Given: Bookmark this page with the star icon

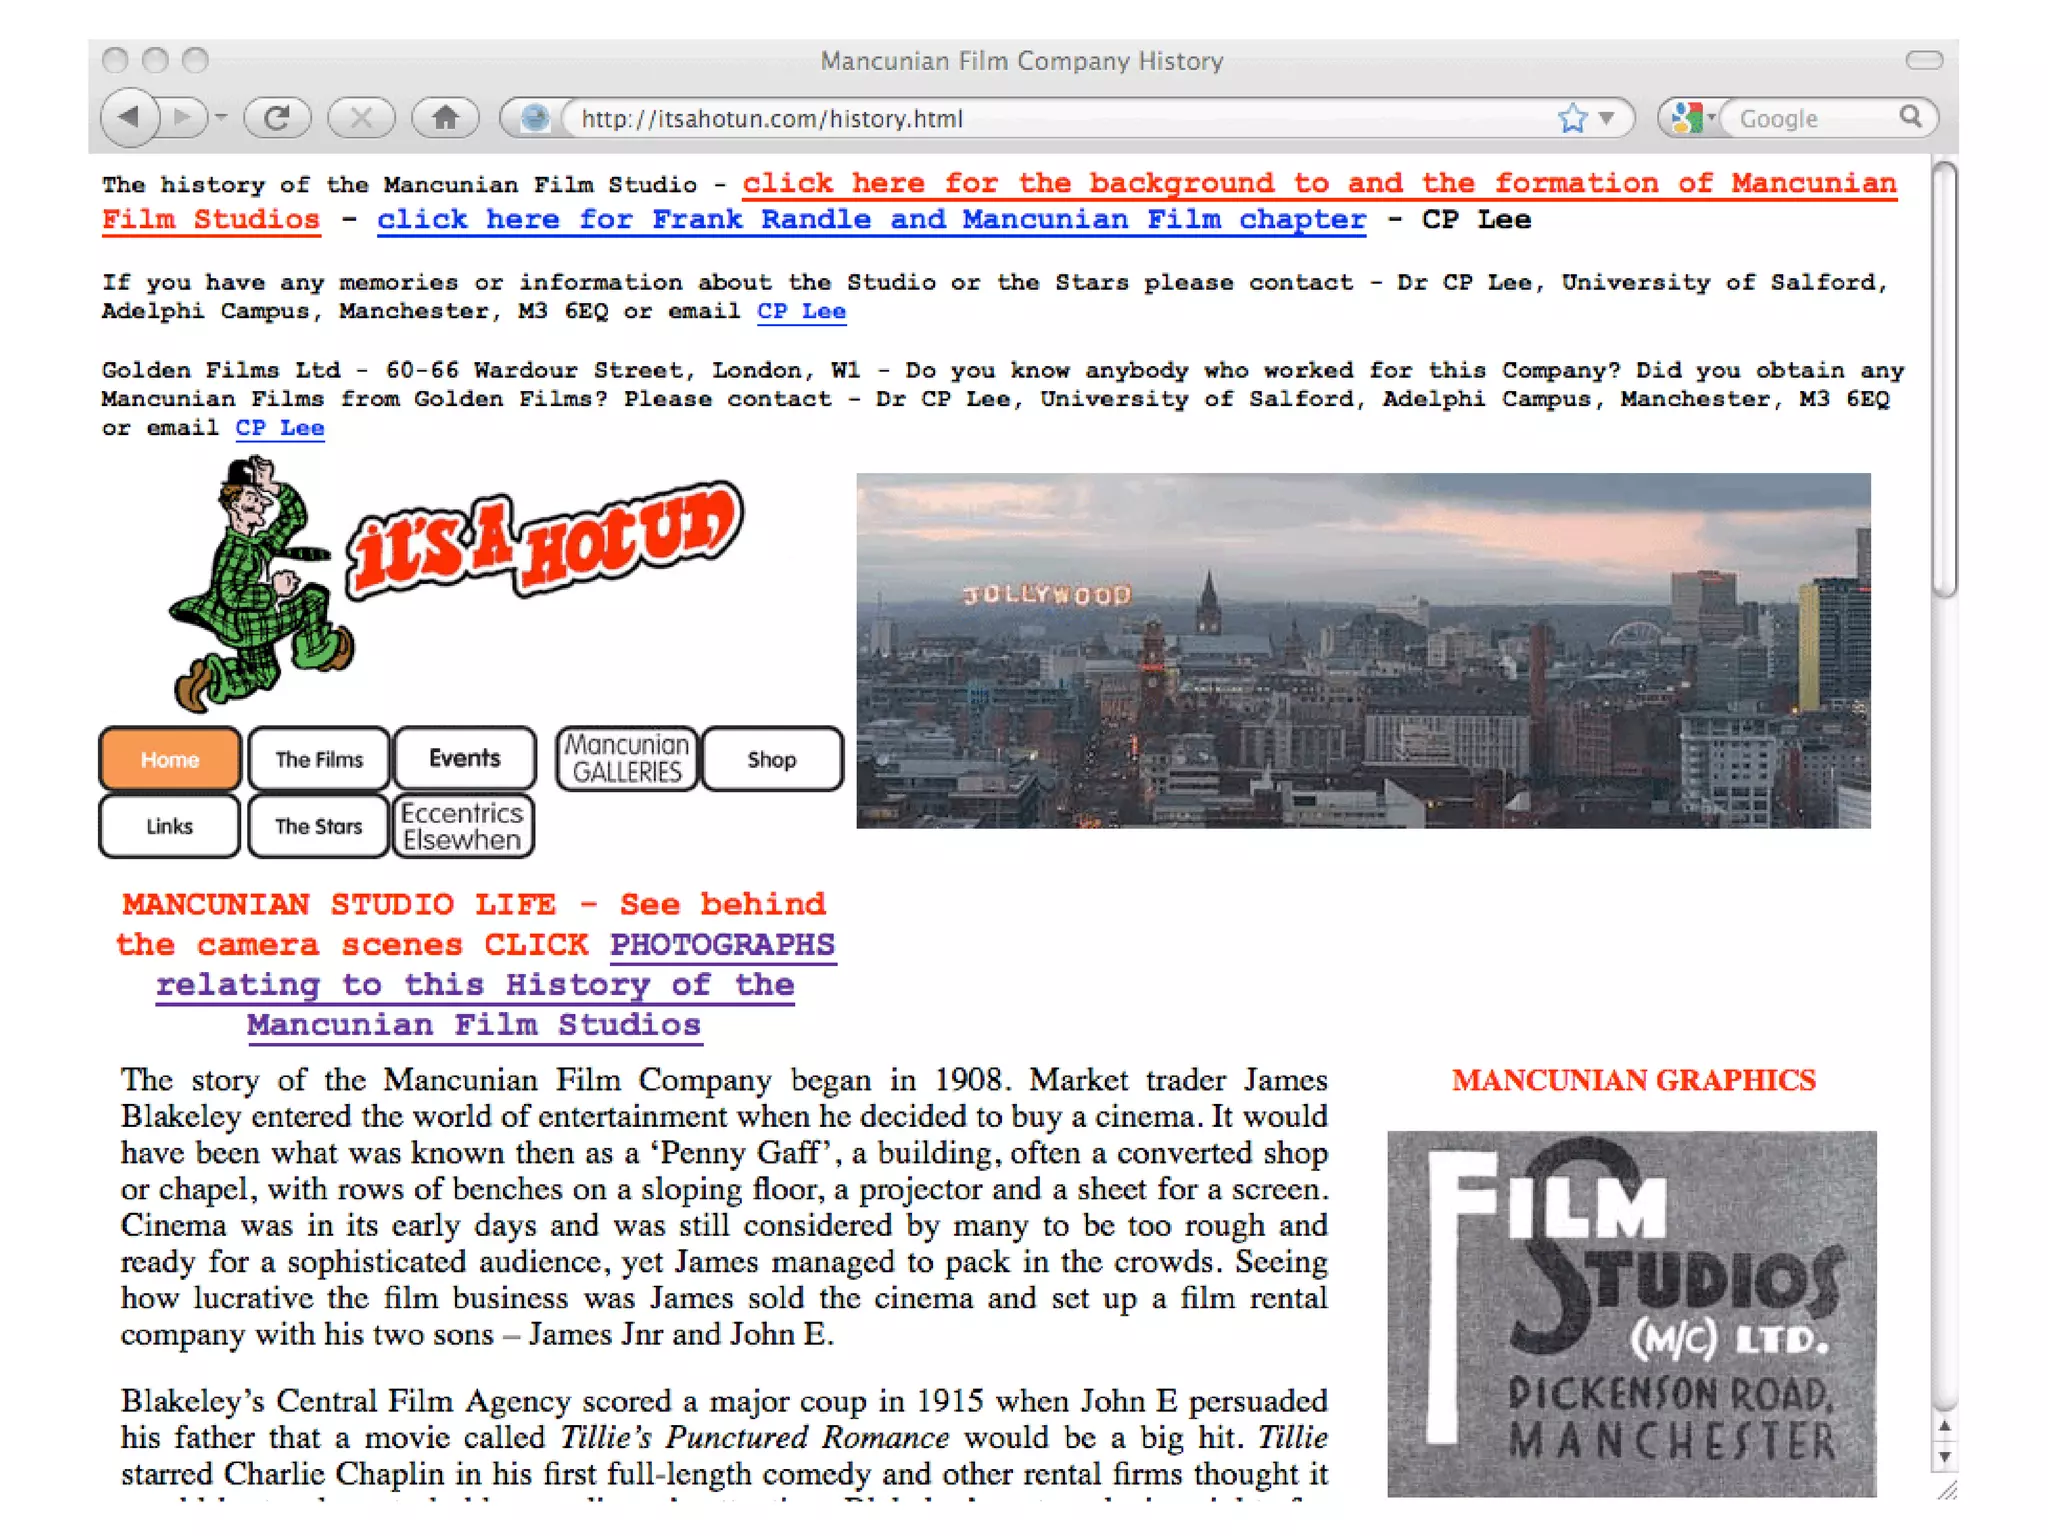Looking at the screenshot, I should click(x=1572, y=118).
